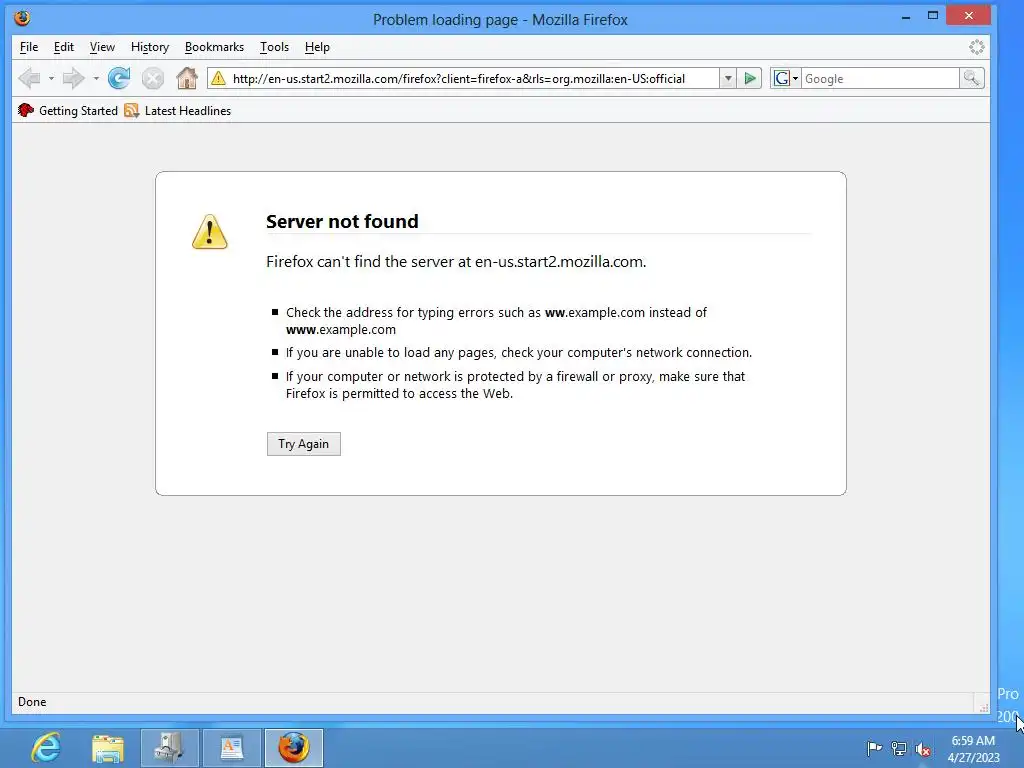
Task: Open the Bookmarks menu
Action: [214, 47]
